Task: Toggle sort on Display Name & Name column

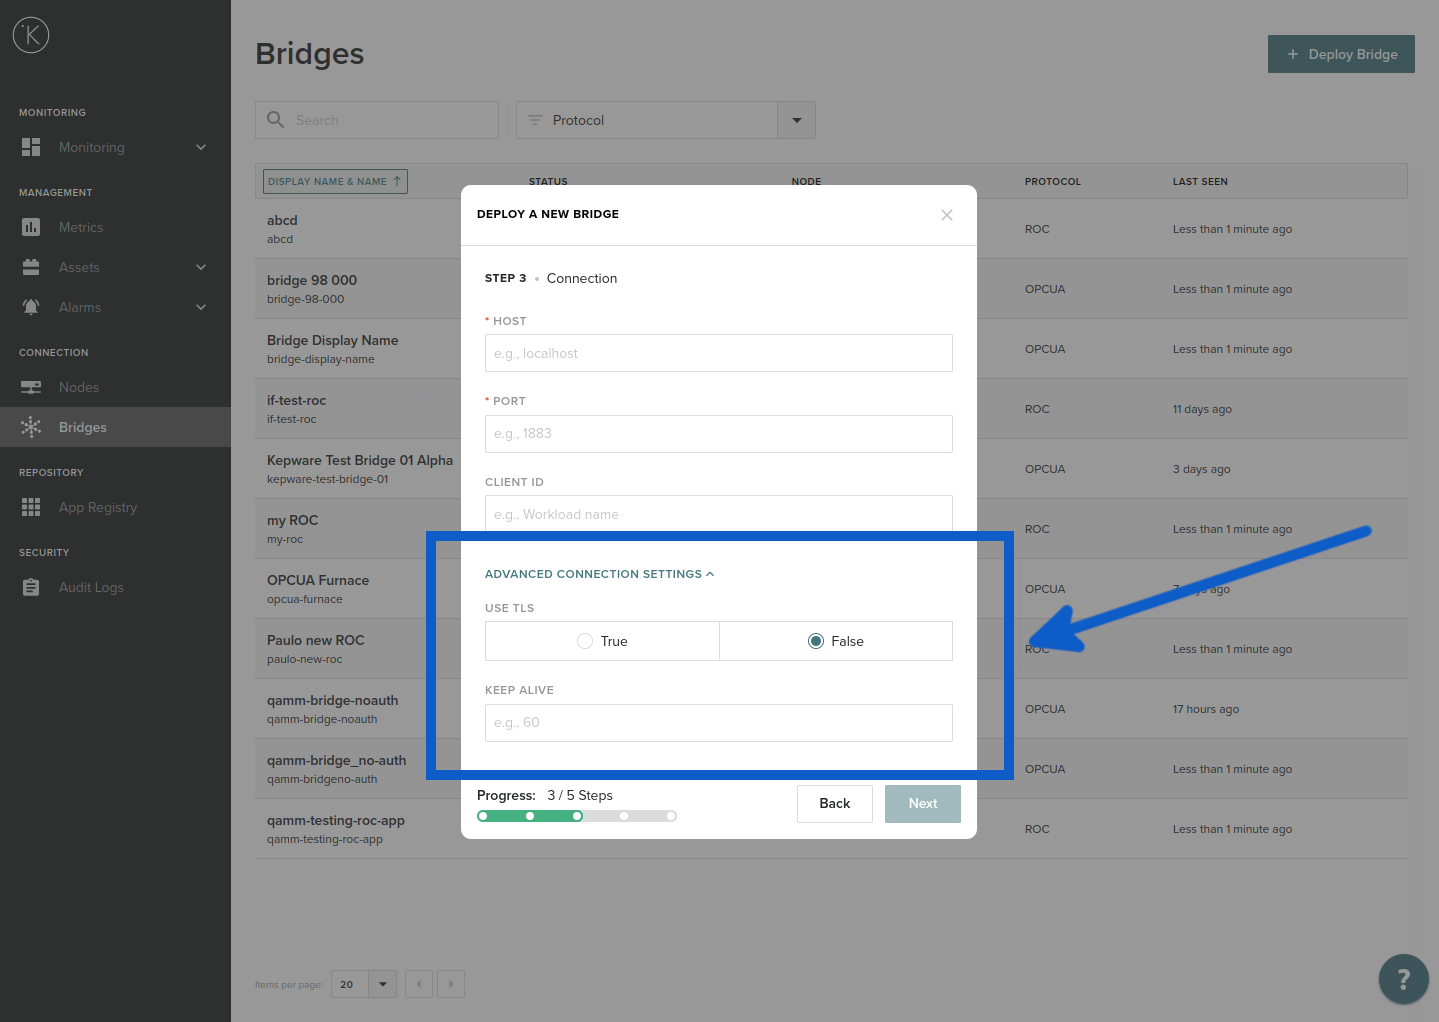Action: click(335, 181)
